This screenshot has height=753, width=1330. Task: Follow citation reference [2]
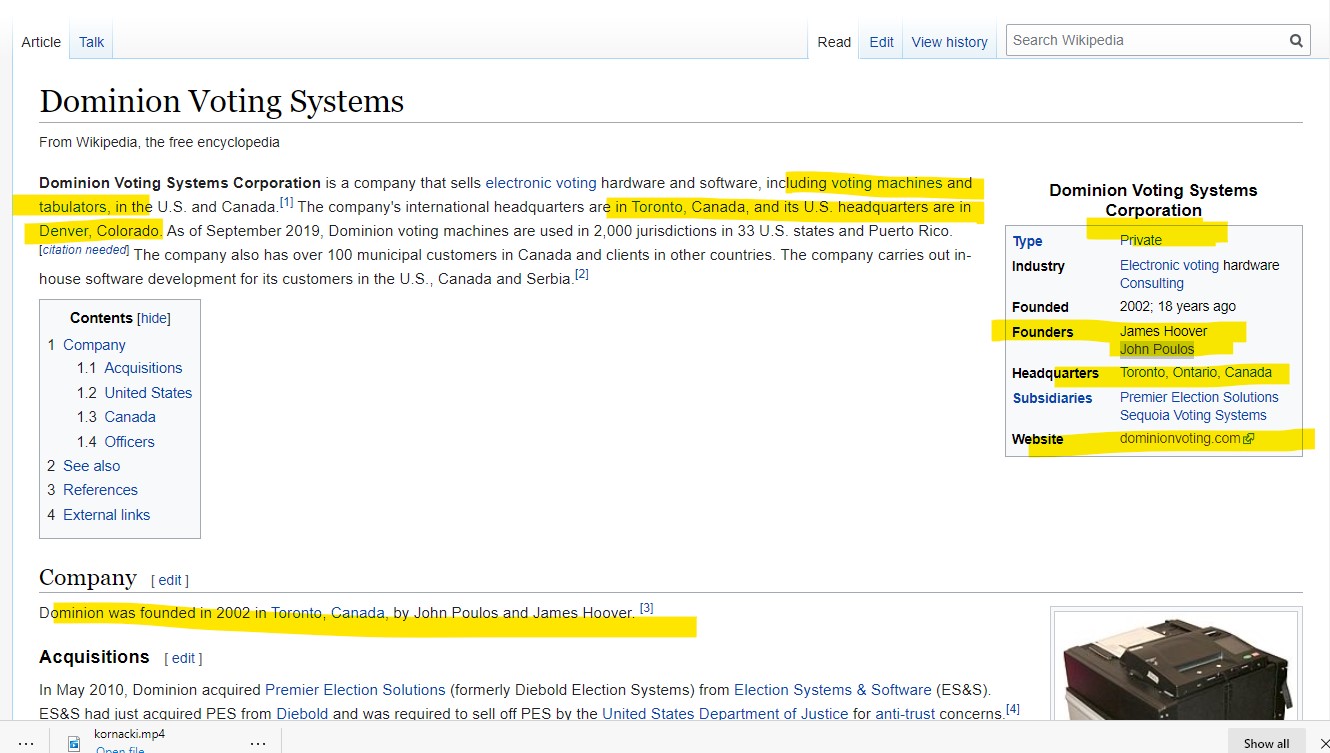(x=582, y=275)
